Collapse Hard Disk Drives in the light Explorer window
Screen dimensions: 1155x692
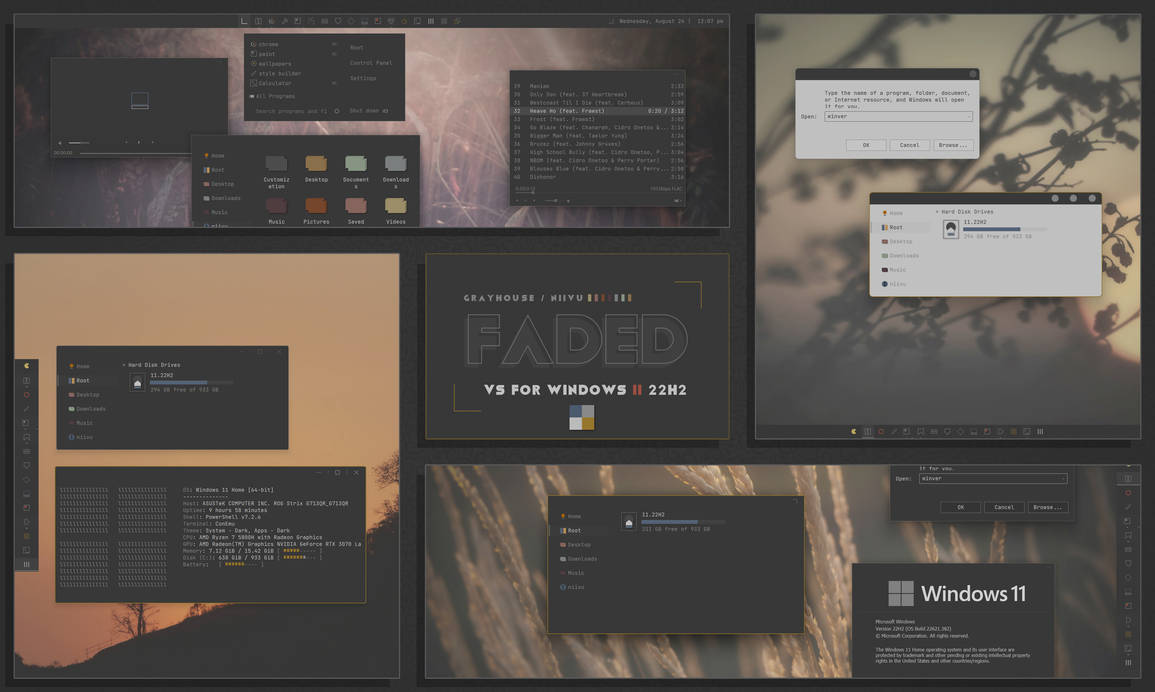[937, 212]
